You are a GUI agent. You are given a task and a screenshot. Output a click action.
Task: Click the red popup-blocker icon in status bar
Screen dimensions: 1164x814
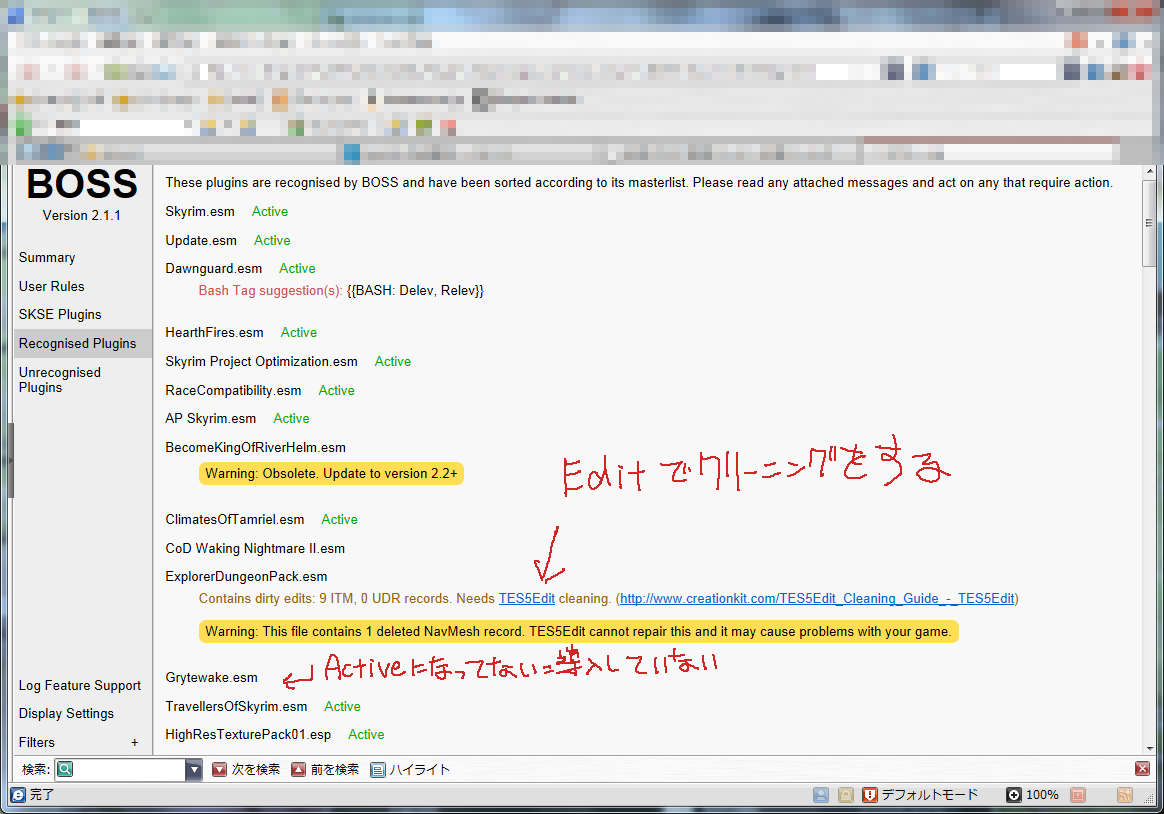1078,795
